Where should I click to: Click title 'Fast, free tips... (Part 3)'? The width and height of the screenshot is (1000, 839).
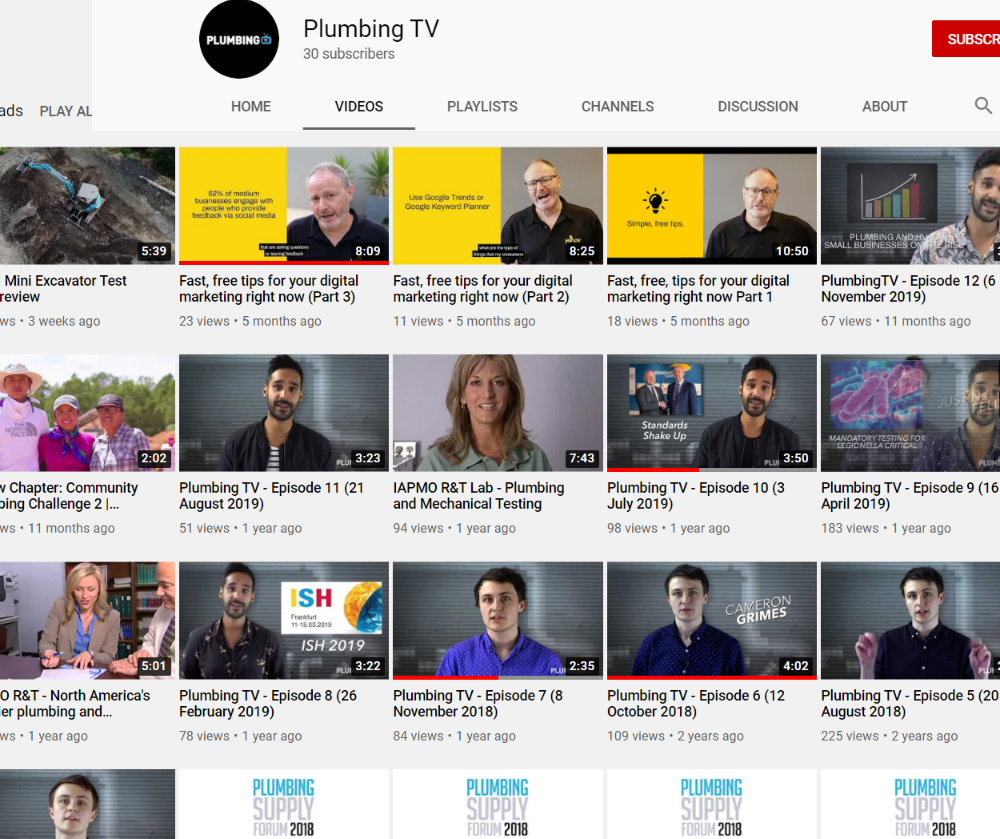268,289
